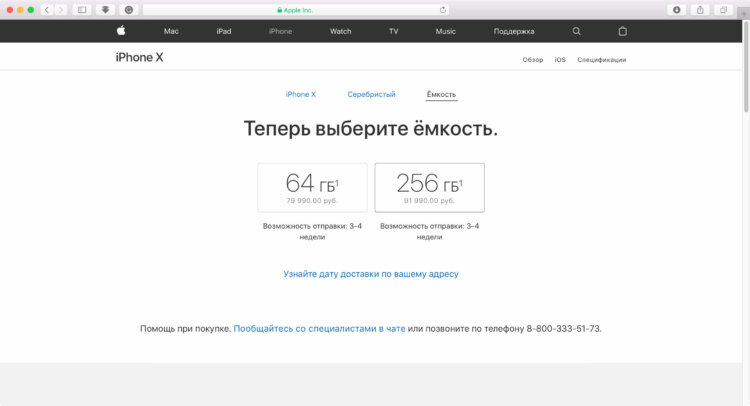Open the iPad menu item

(x=223, y=31)
